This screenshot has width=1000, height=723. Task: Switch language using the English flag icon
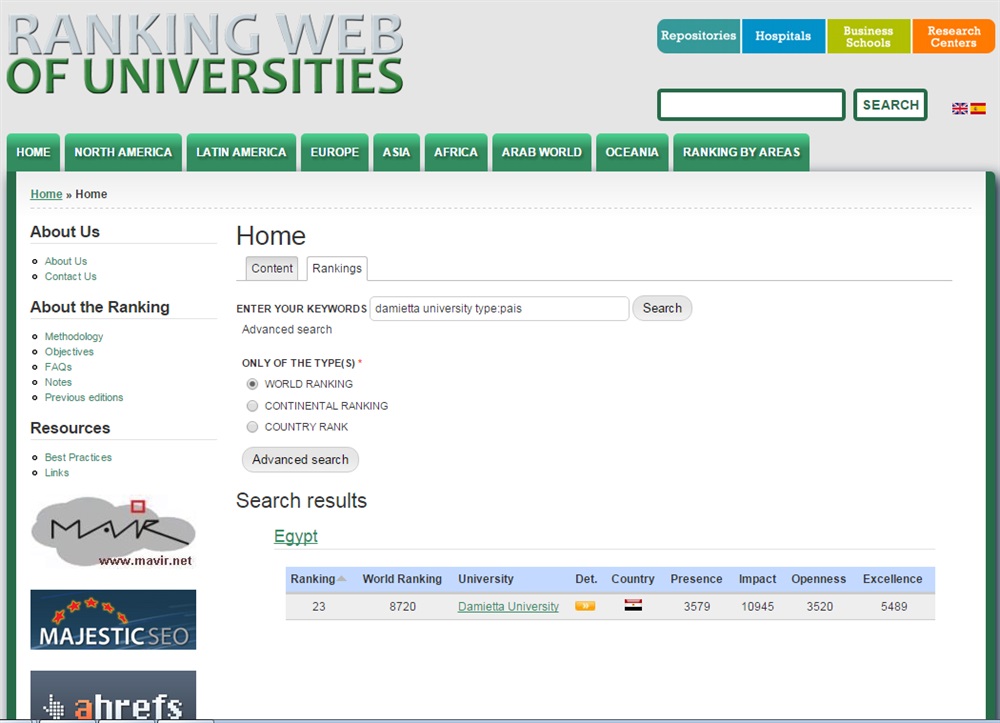tap(959, 108)
